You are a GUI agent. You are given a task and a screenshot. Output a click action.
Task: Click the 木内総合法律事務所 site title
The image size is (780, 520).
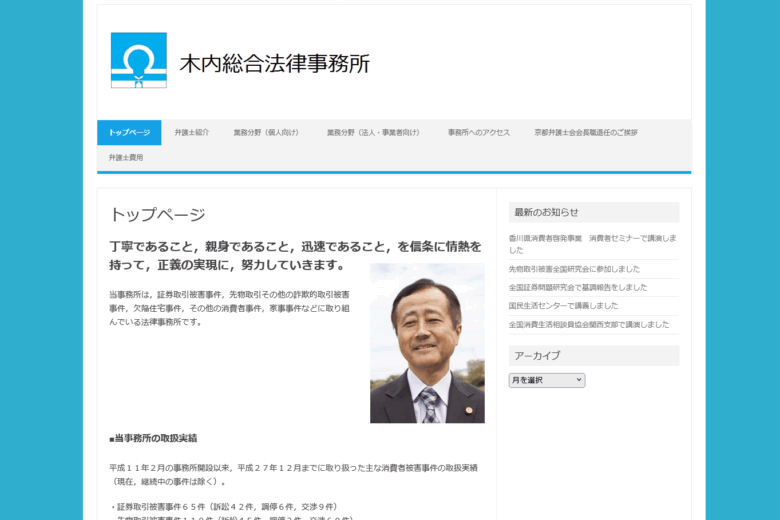[x=274, y=64]
